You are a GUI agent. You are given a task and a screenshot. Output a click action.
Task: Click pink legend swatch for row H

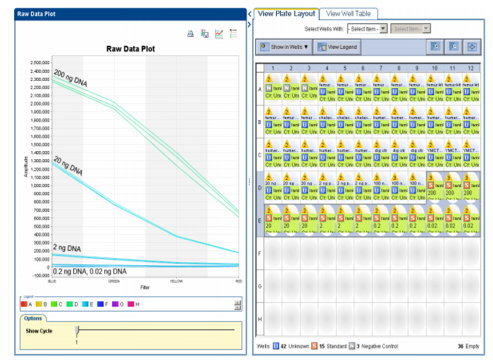[131, 304]
